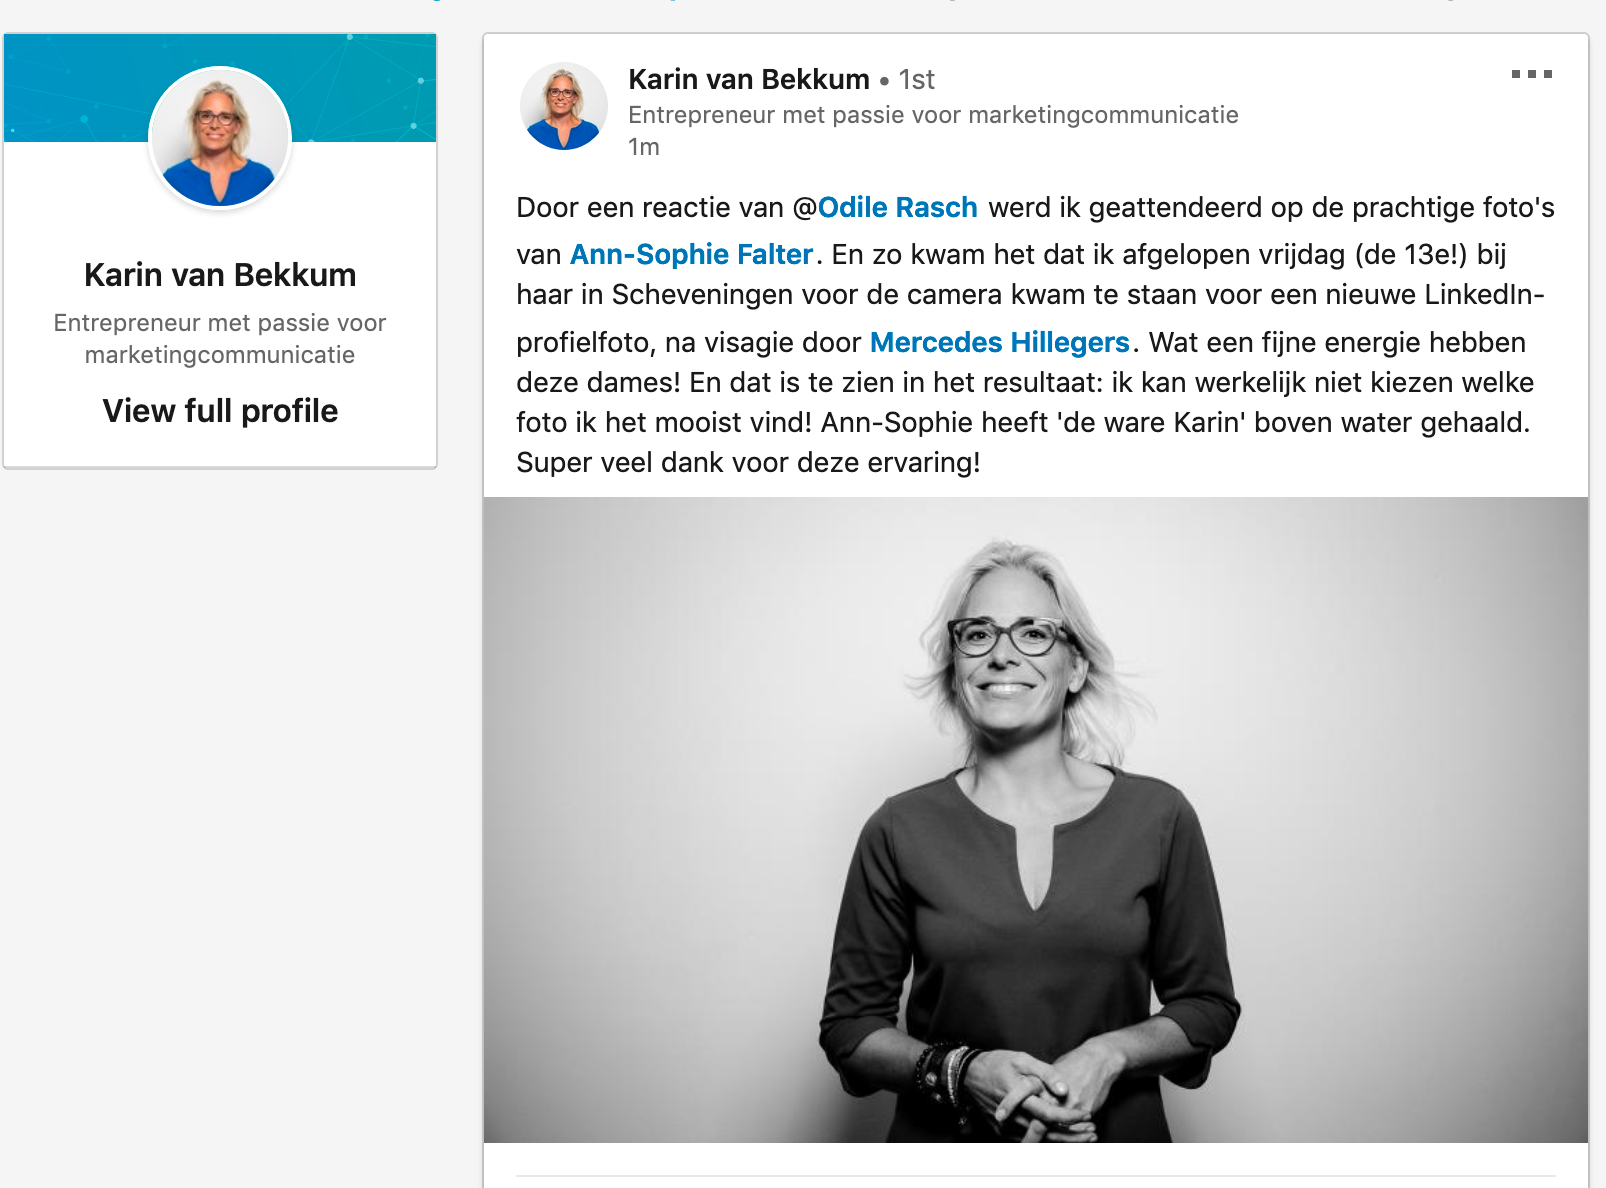Open the Ann-Sophie Falter profile link
Screen dimensions: 1606x1188
691,254
